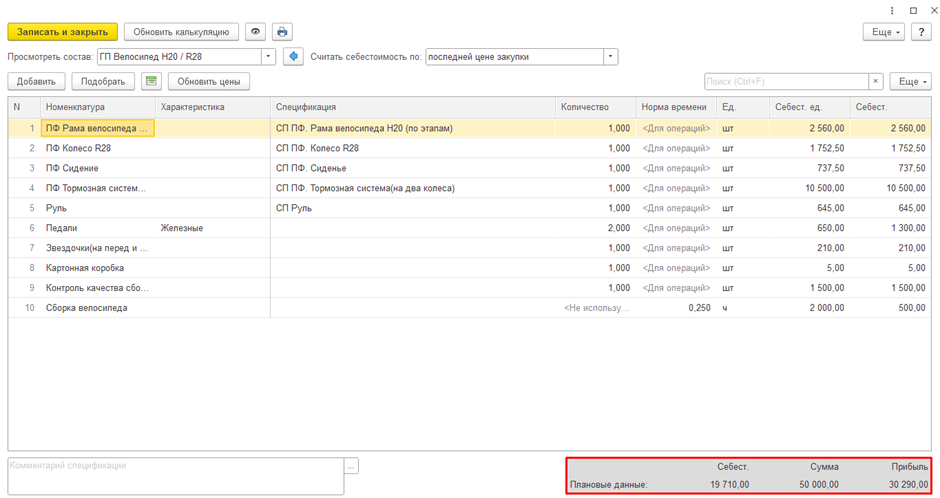Select the ПФ Сидение row
Screen dimensions: 940x498
click(469, 168)
